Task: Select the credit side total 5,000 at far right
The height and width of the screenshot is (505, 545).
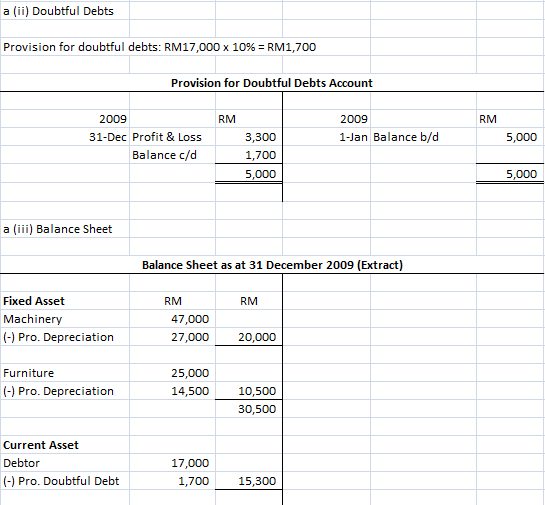Action: point(510,173)
